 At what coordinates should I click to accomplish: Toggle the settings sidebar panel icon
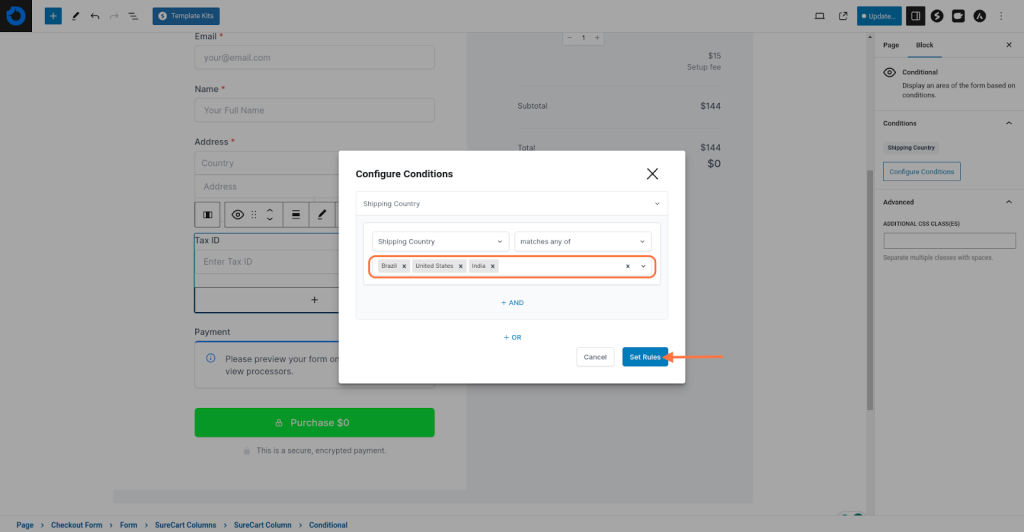pyautogui.click(x=915, y=16)
